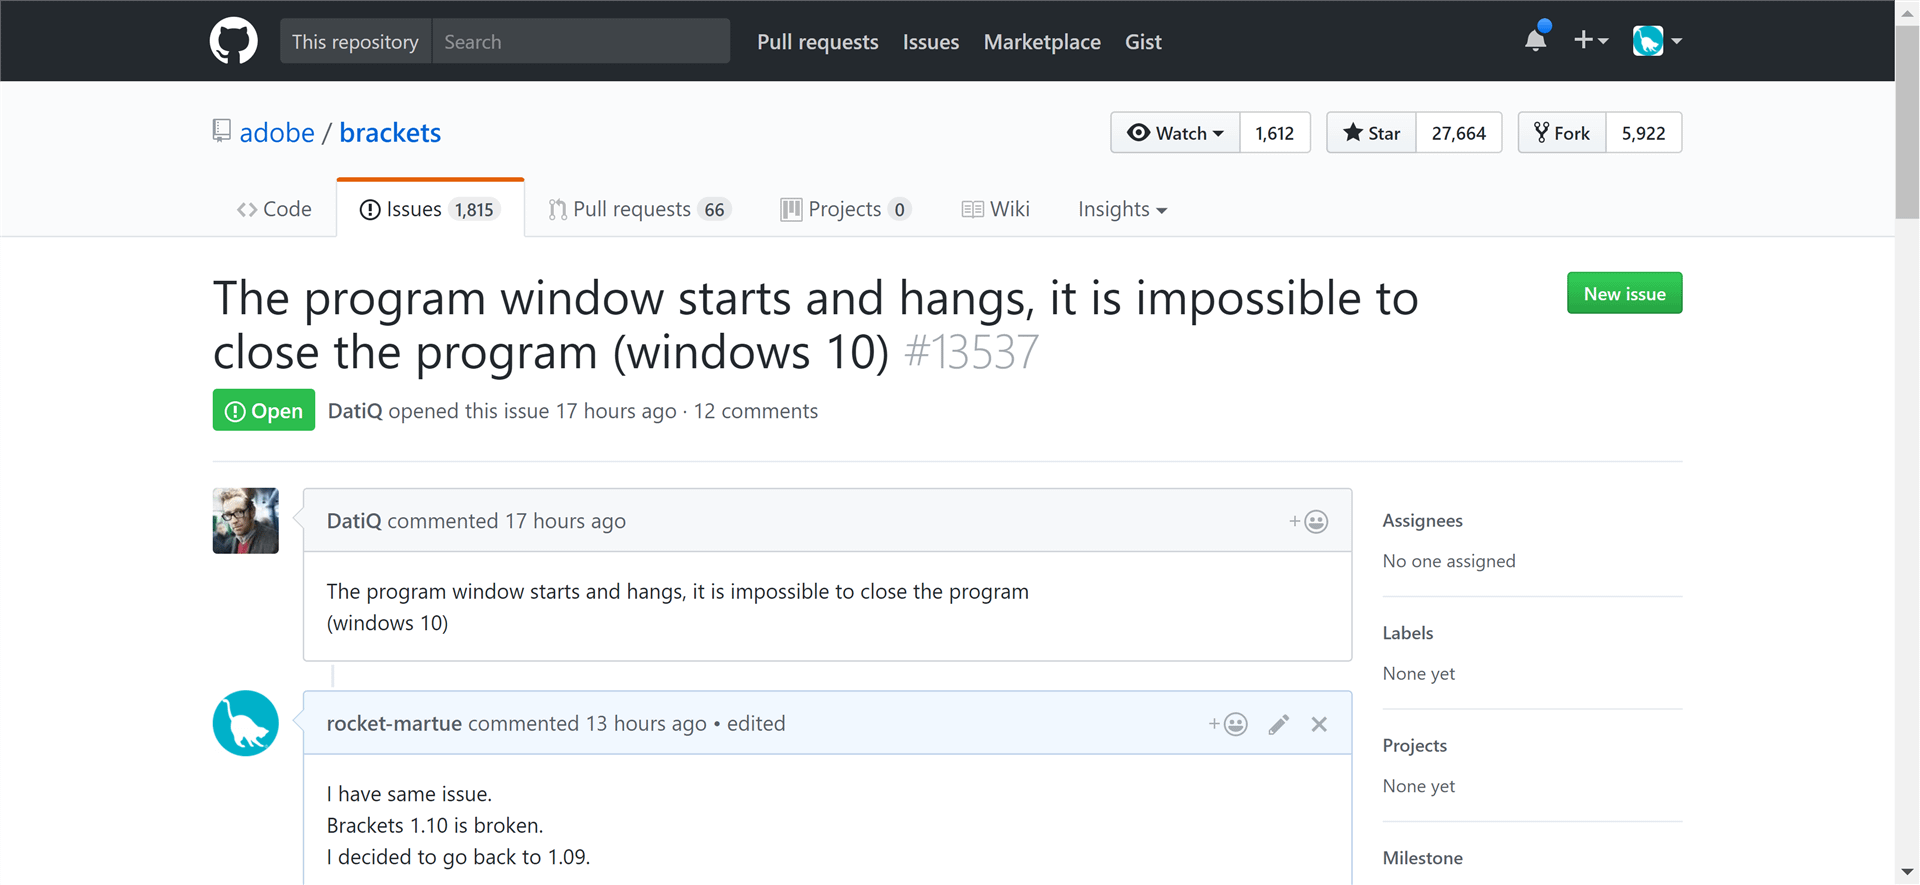Click DatiQ's avatar photo

pos(245,520)
